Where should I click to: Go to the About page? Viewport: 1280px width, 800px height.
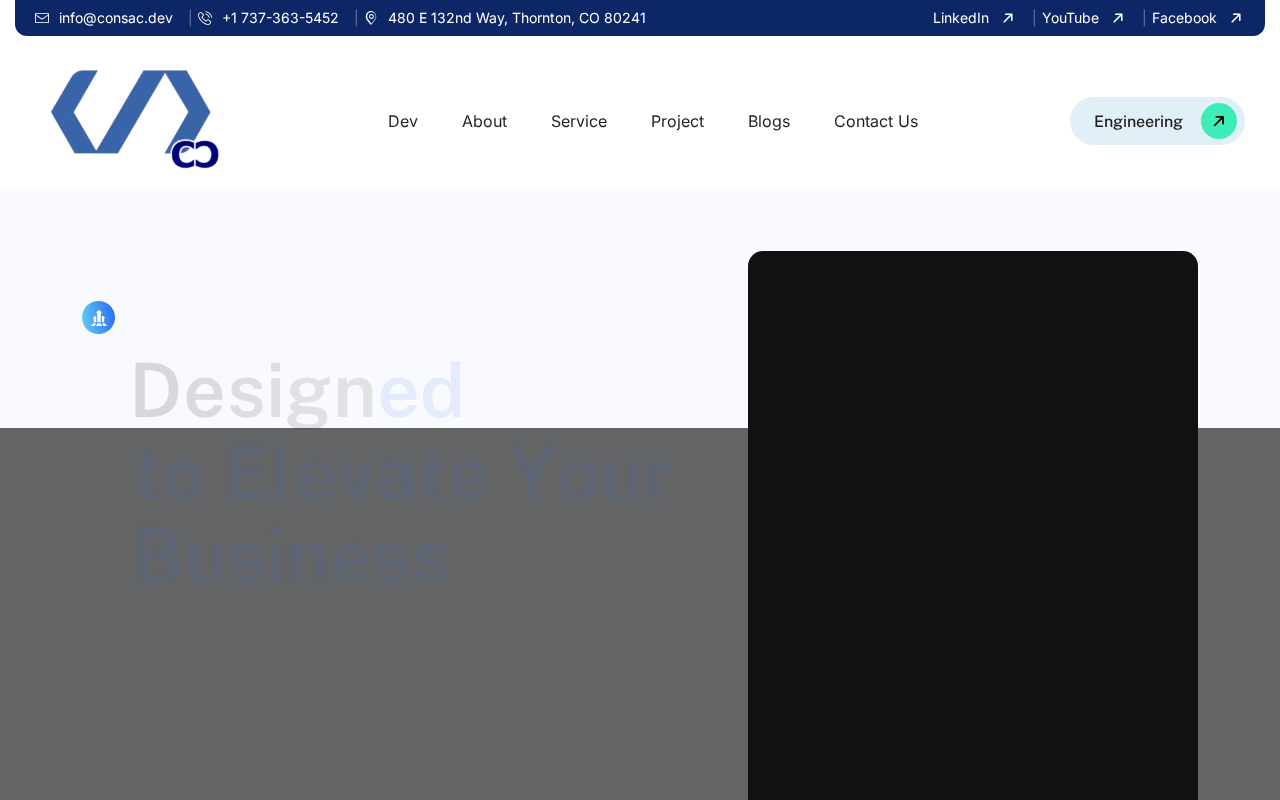(x=484, y=121)
